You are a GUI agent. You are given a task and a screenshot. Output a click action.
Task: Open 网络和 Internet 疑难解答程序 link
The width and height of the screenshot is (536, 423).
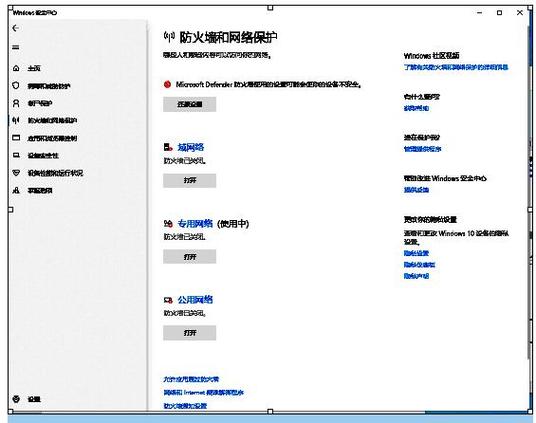point(203,392)
